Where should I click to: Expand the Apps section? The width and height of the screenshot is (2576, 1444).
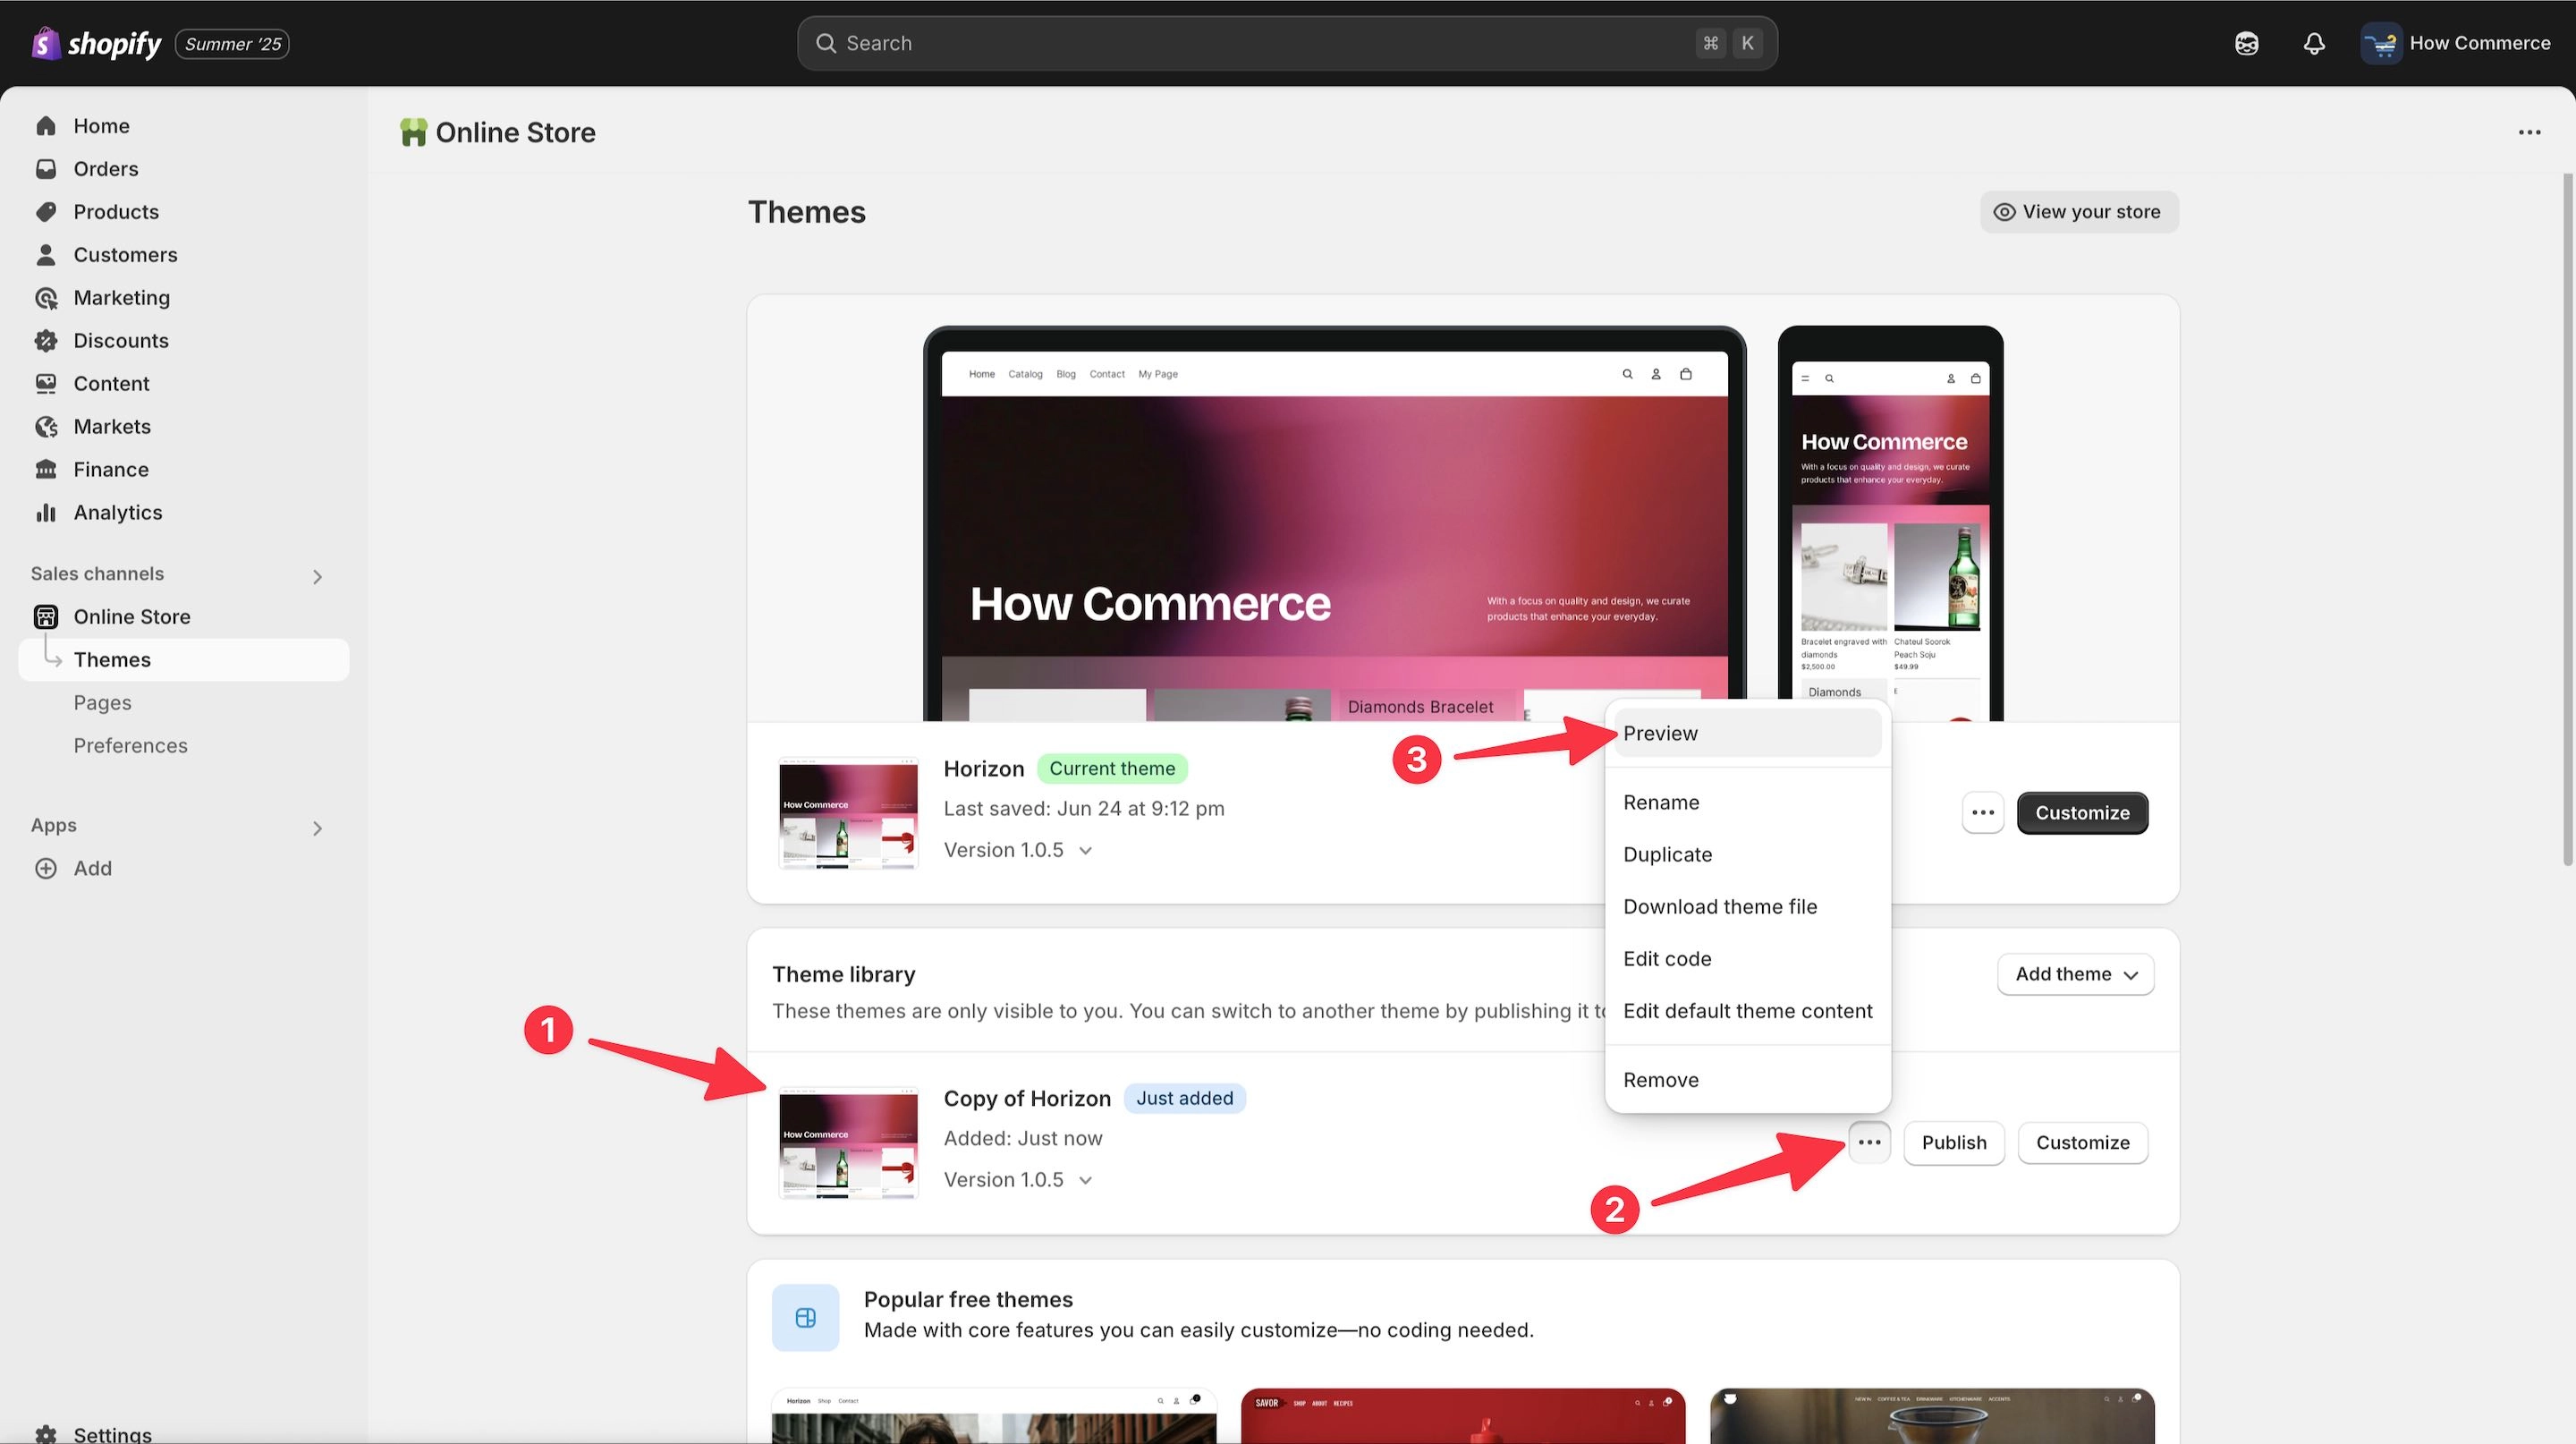click(x=317, y=829)
